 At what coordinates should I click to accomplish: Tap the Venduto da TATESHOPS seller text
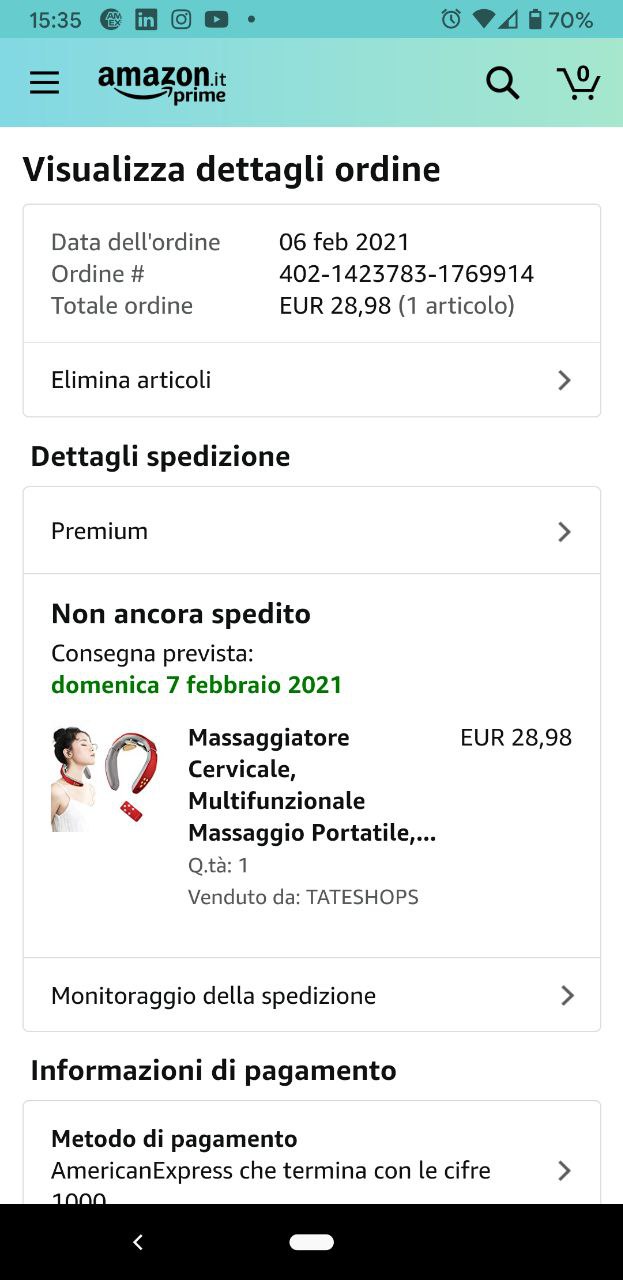coord(303,897)
